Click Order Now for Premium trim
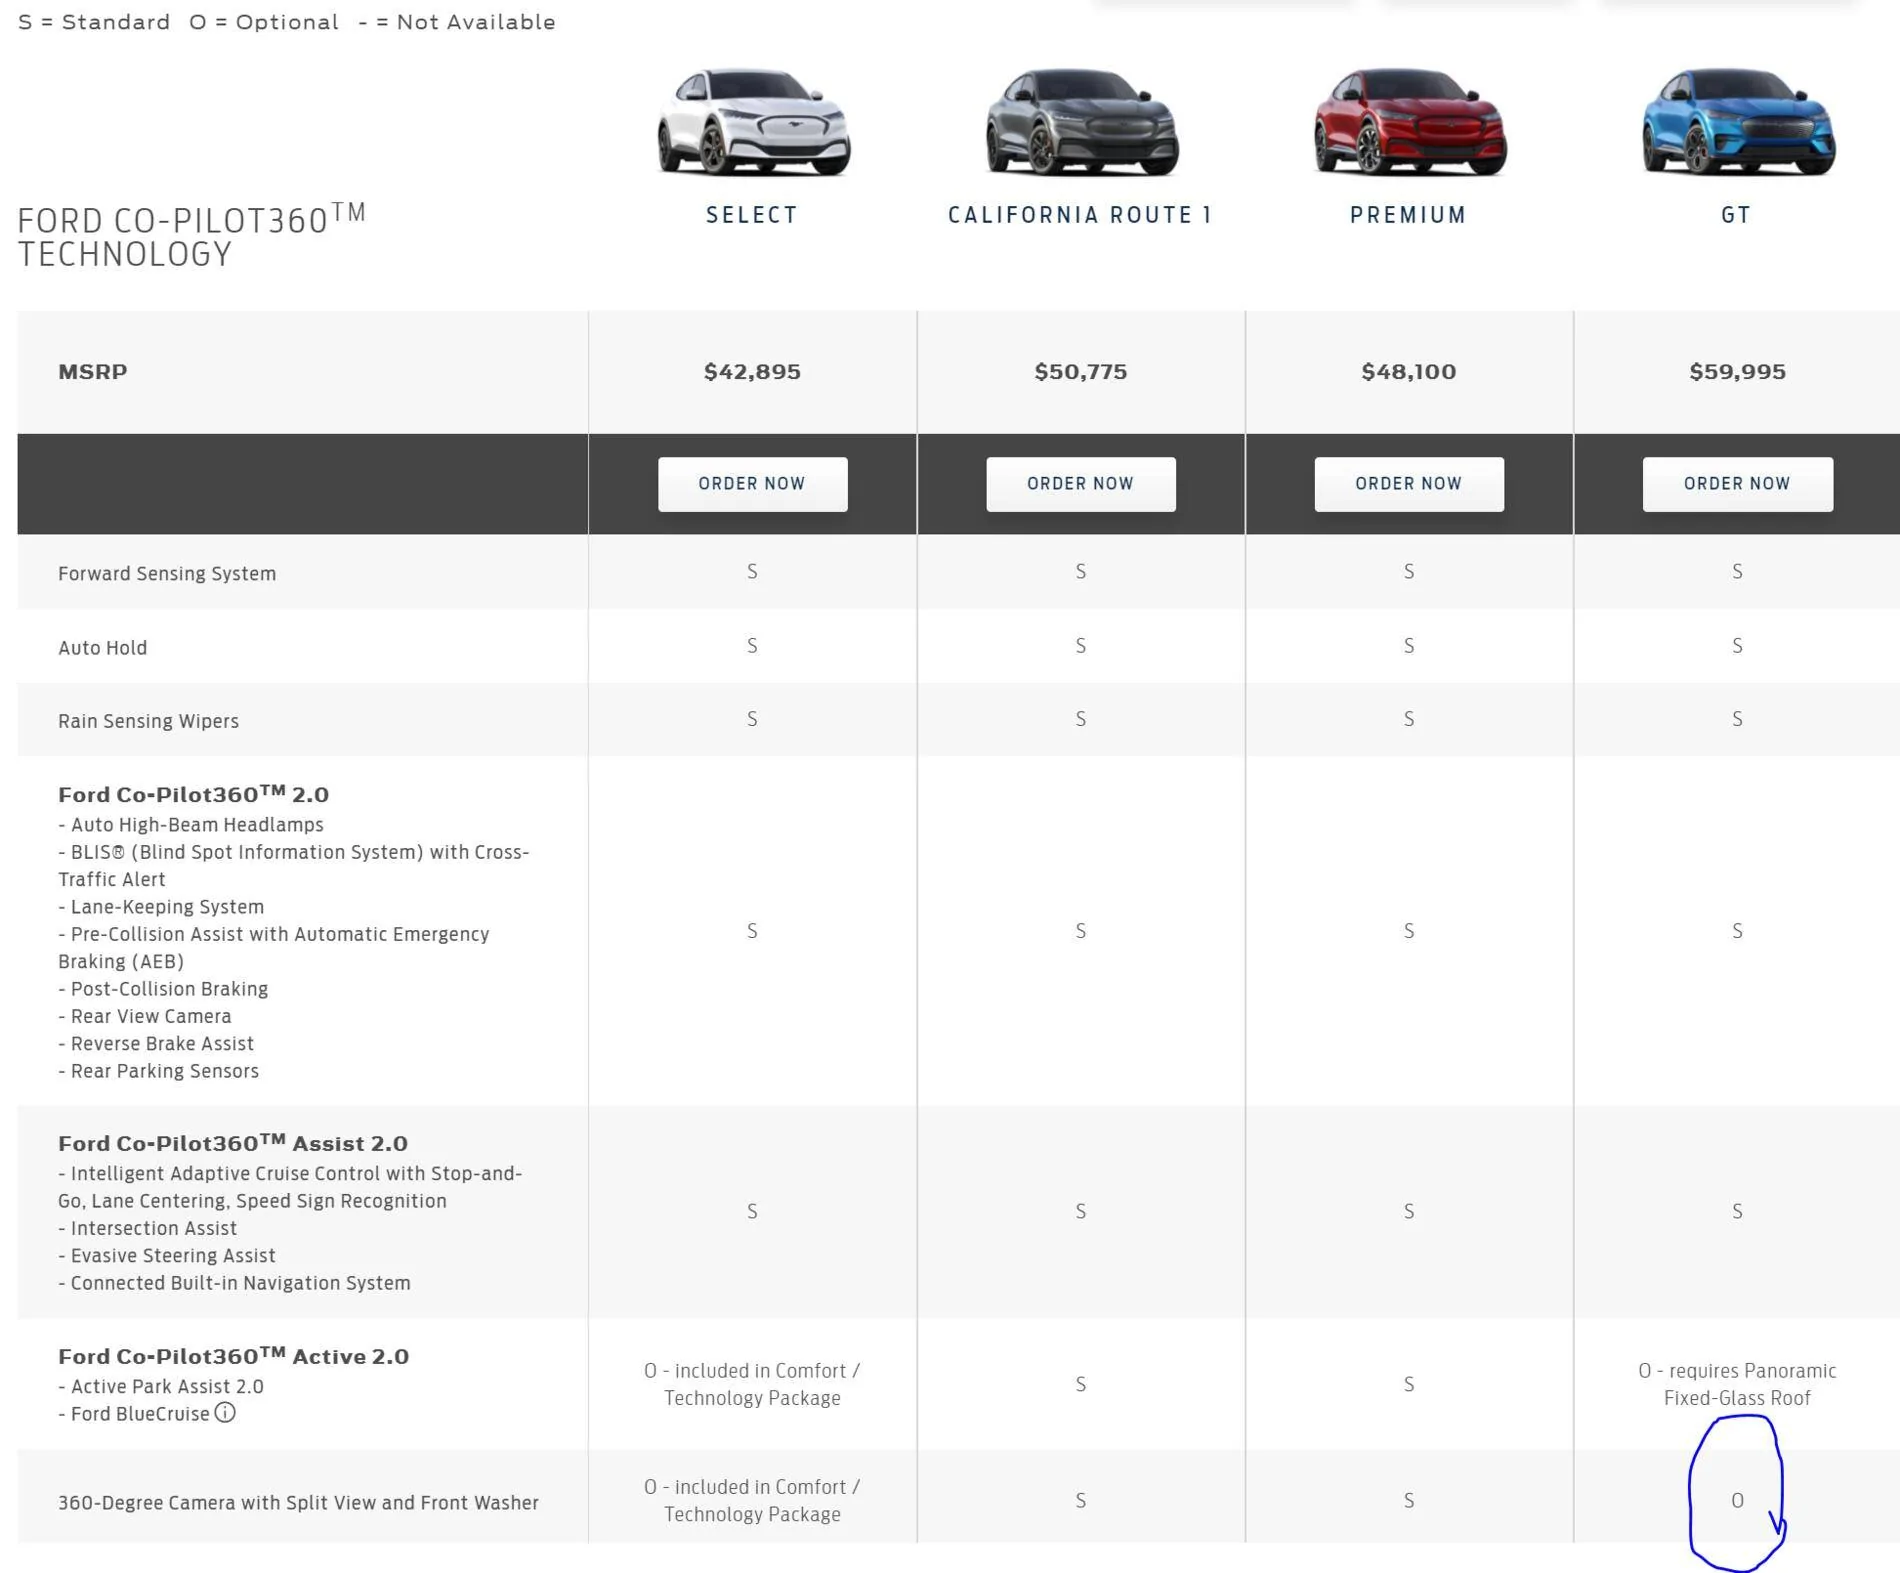 1408,484
